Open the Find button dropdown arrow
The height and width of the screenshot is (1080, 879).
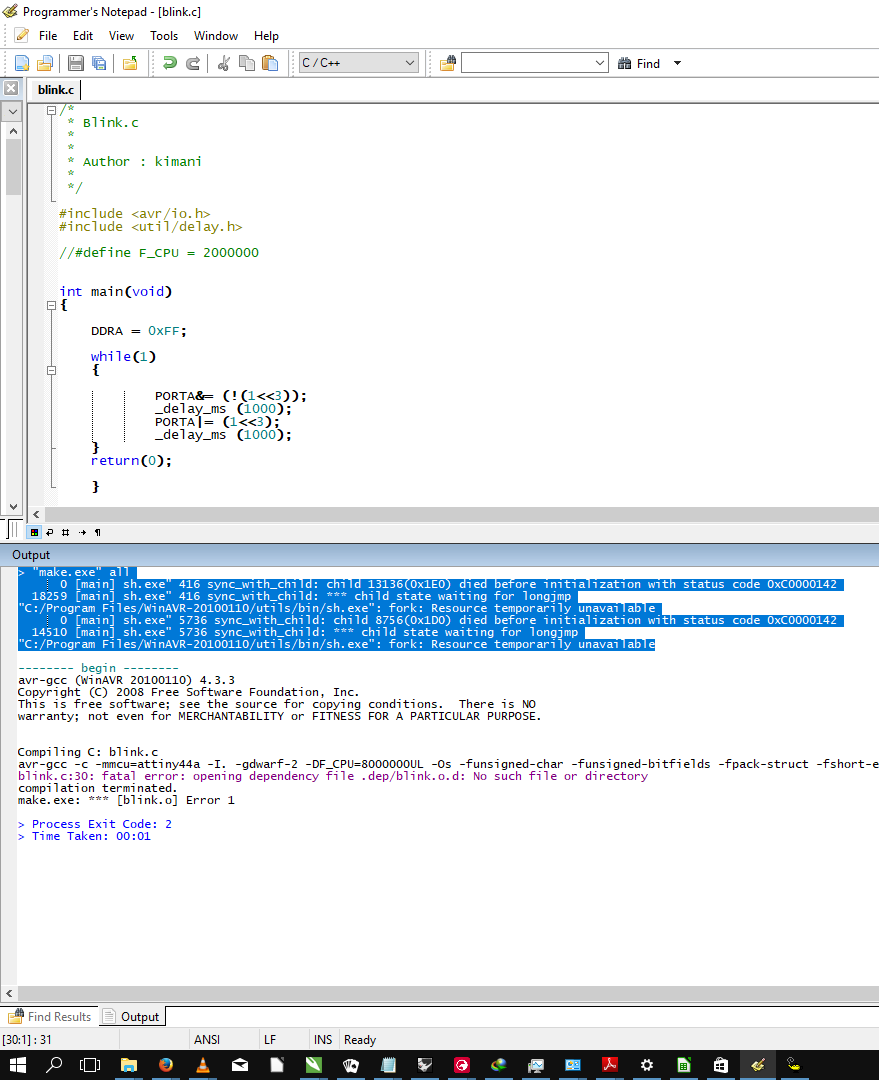(677, 63)
